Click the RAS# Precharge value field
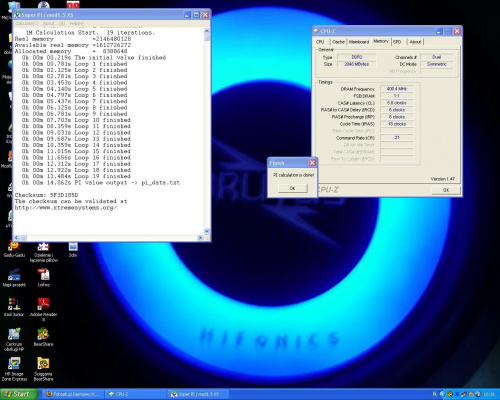500x400 pixels. point(397,117)
